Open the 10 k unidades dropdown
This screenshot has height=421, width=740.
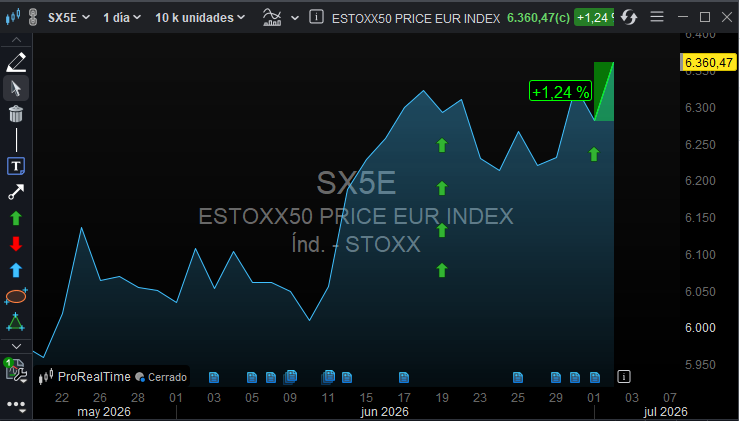(200, 17)
